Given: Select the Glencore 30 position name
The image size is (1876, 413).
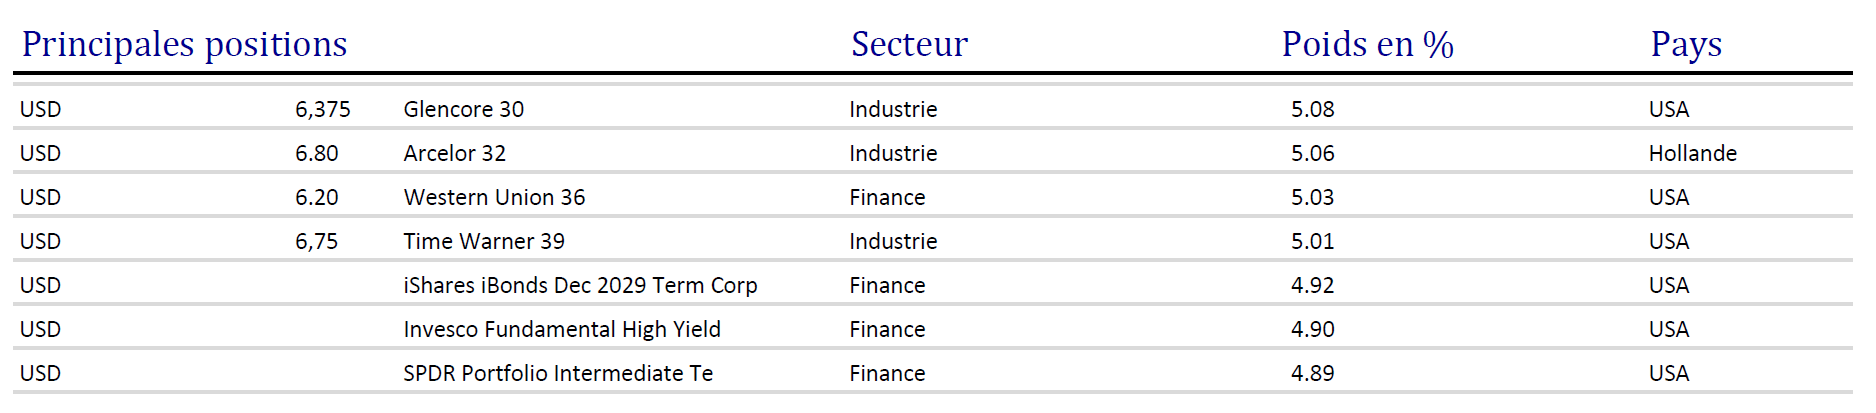Looking at the screenshot, I should 463,109.
